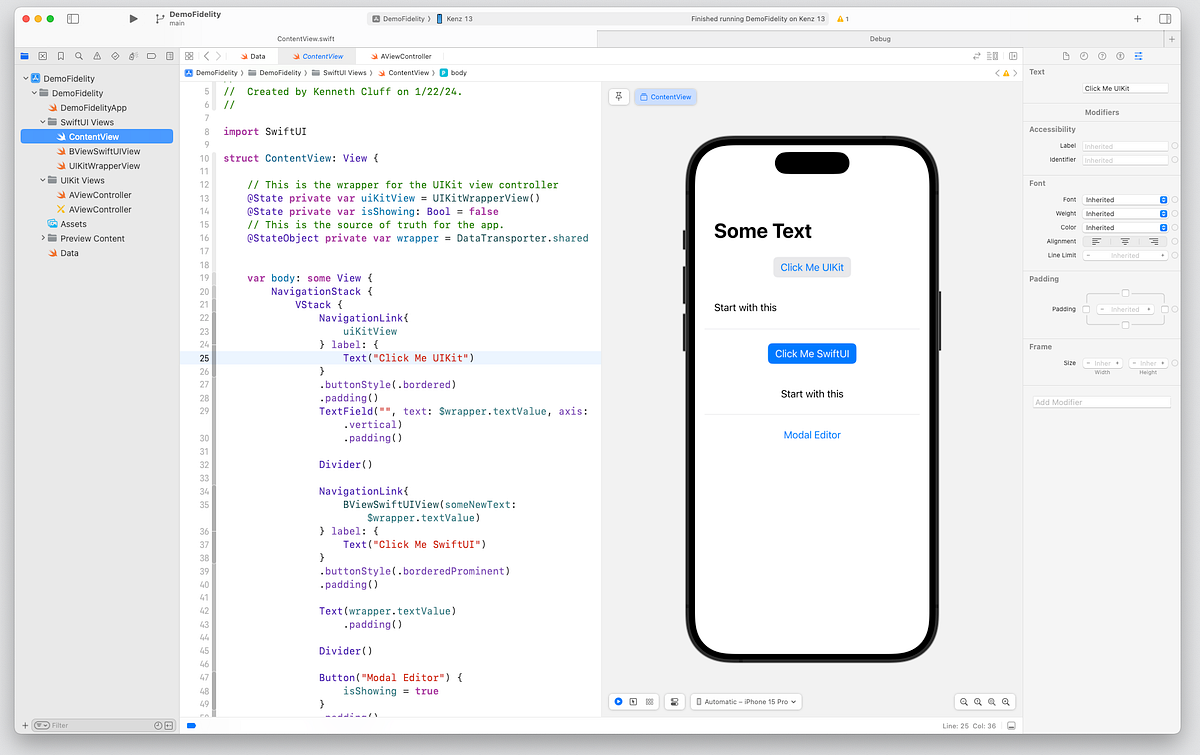This screenshot has width=1200, height=755.
Task: Open the Project navigator folder icon
Action: coord(24,57)
